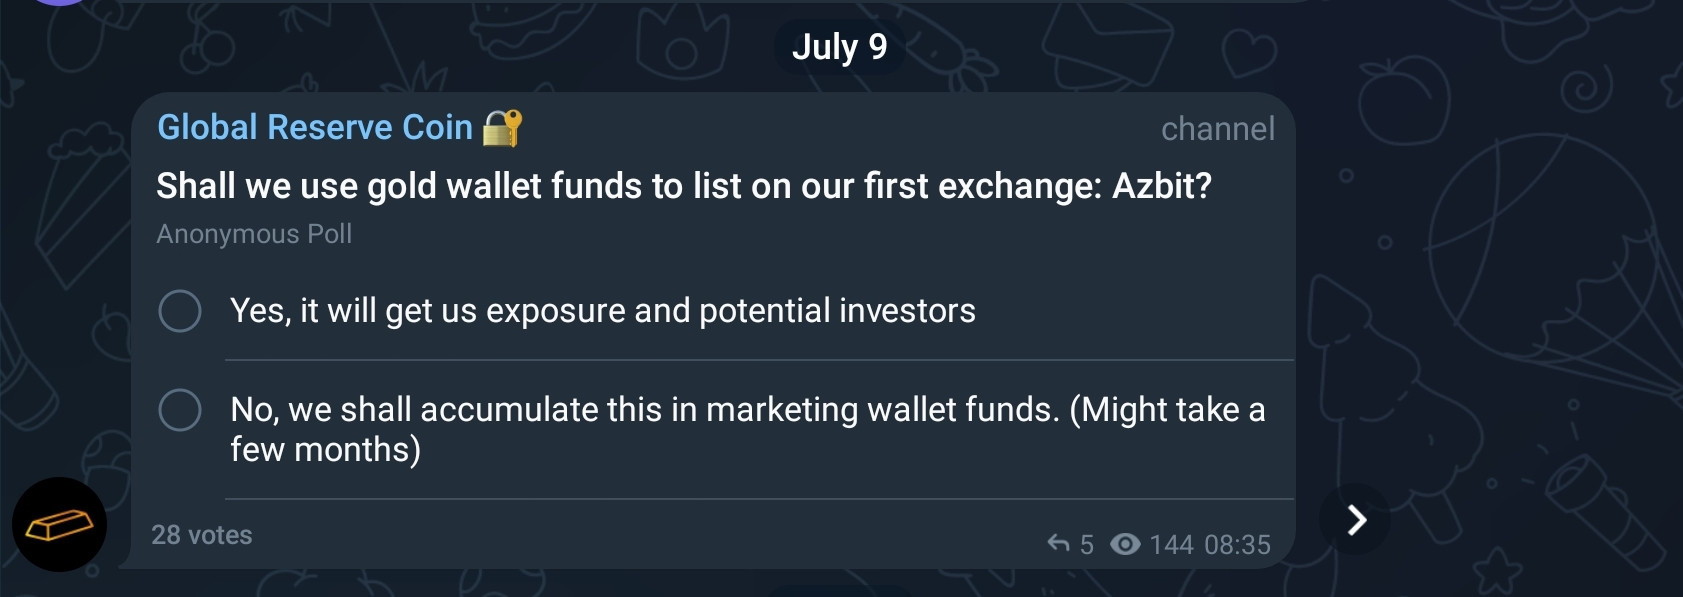Select the 'No, we shall accumulate' option

[x=712, y=429]
